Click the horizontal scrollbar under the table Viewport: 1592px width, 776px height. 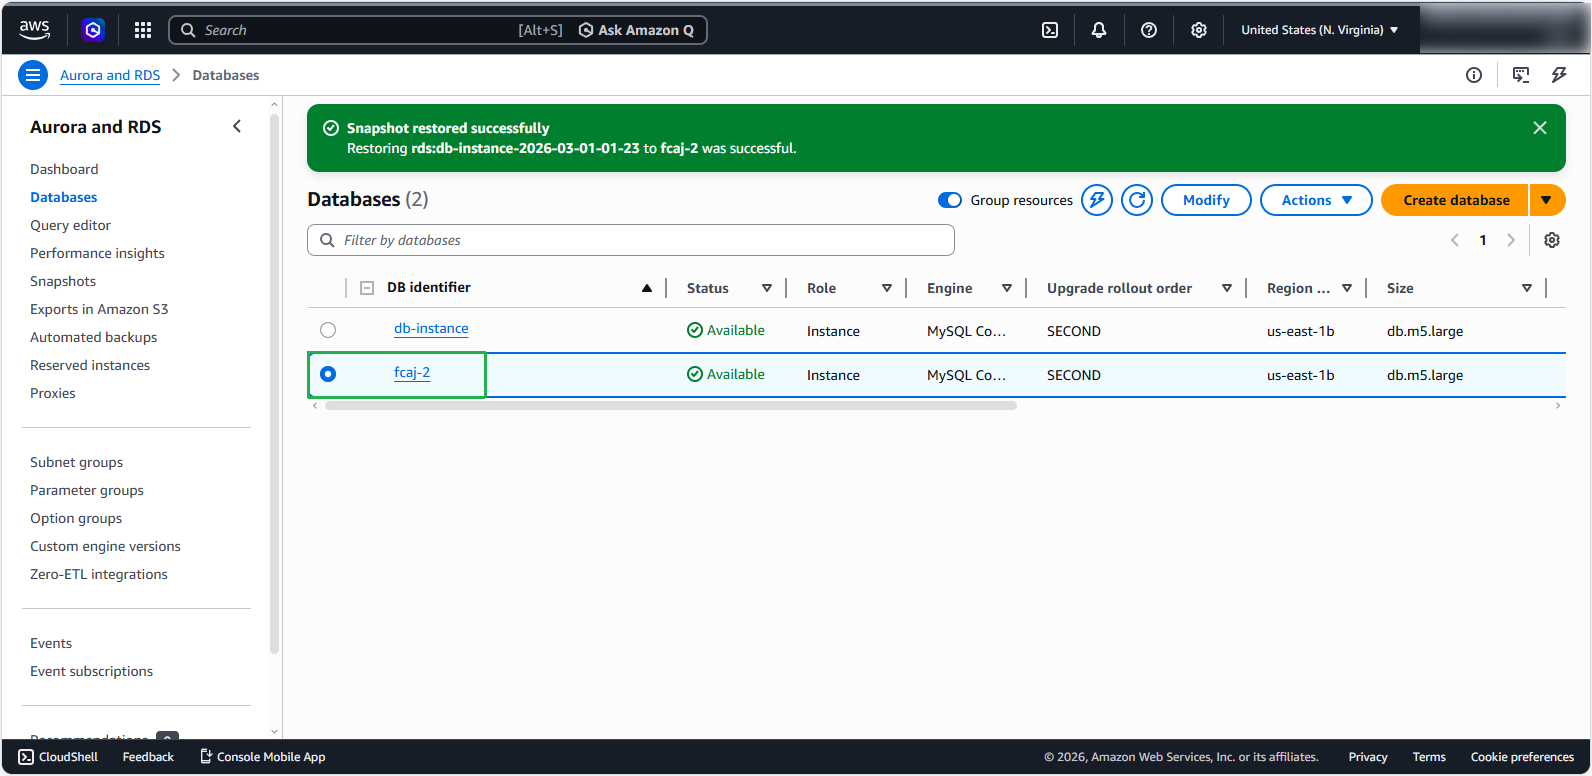670,406
